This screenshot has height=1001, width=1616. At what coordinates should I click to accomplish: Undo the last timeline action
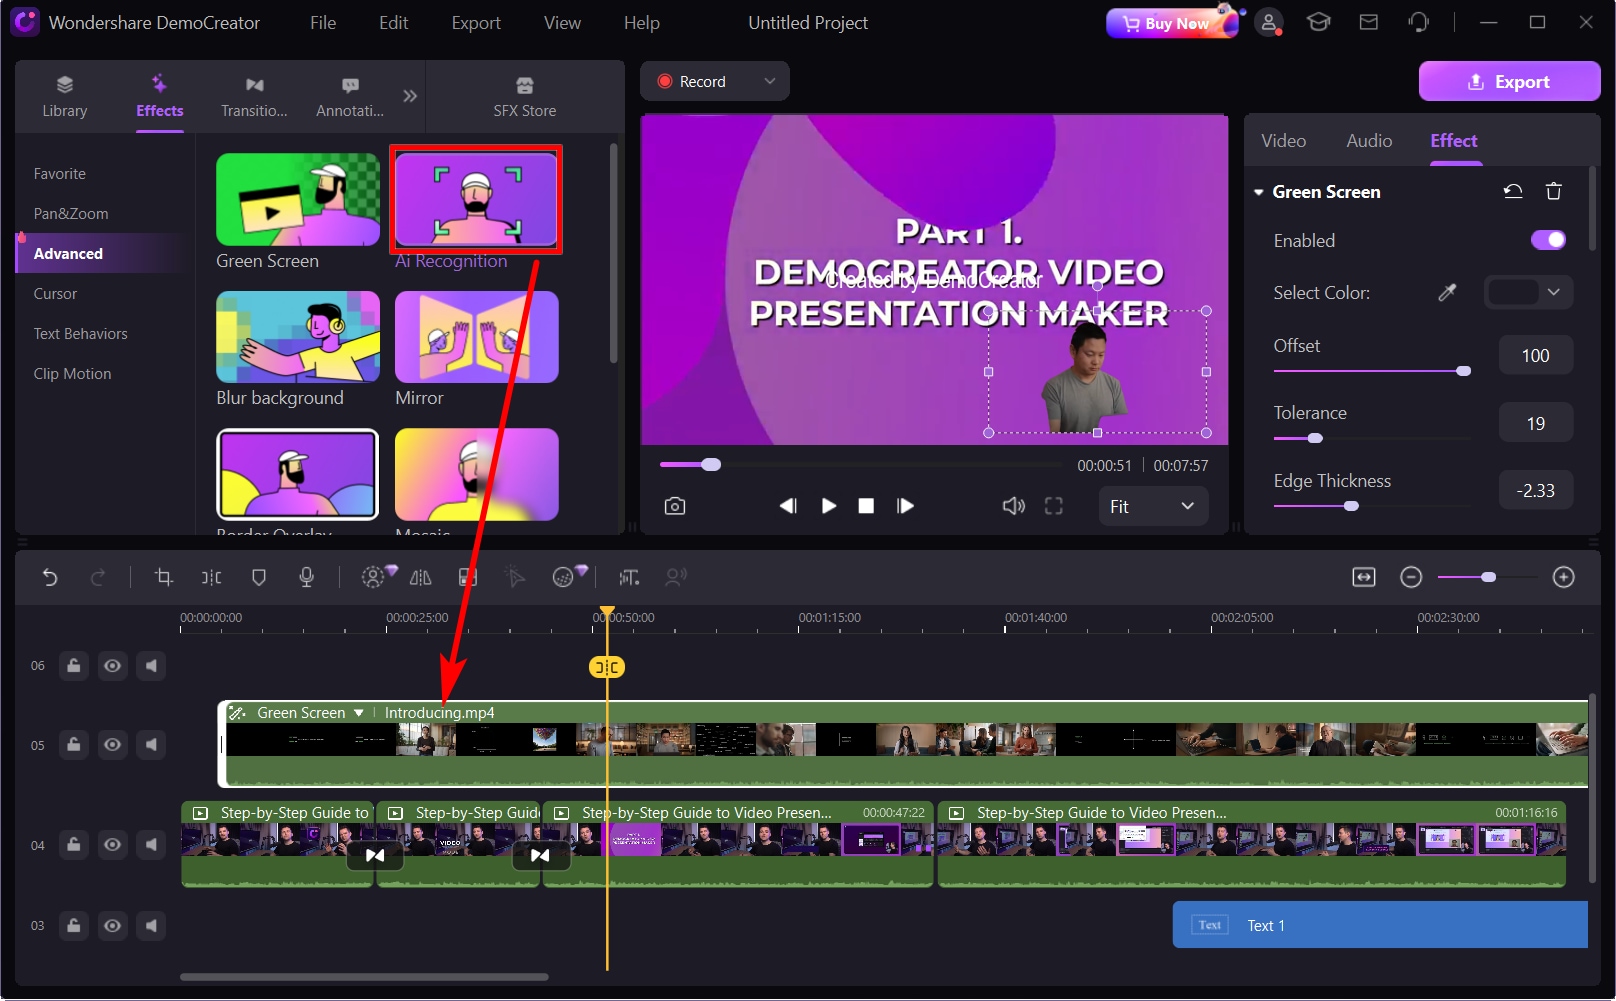[x=49, y=577]
